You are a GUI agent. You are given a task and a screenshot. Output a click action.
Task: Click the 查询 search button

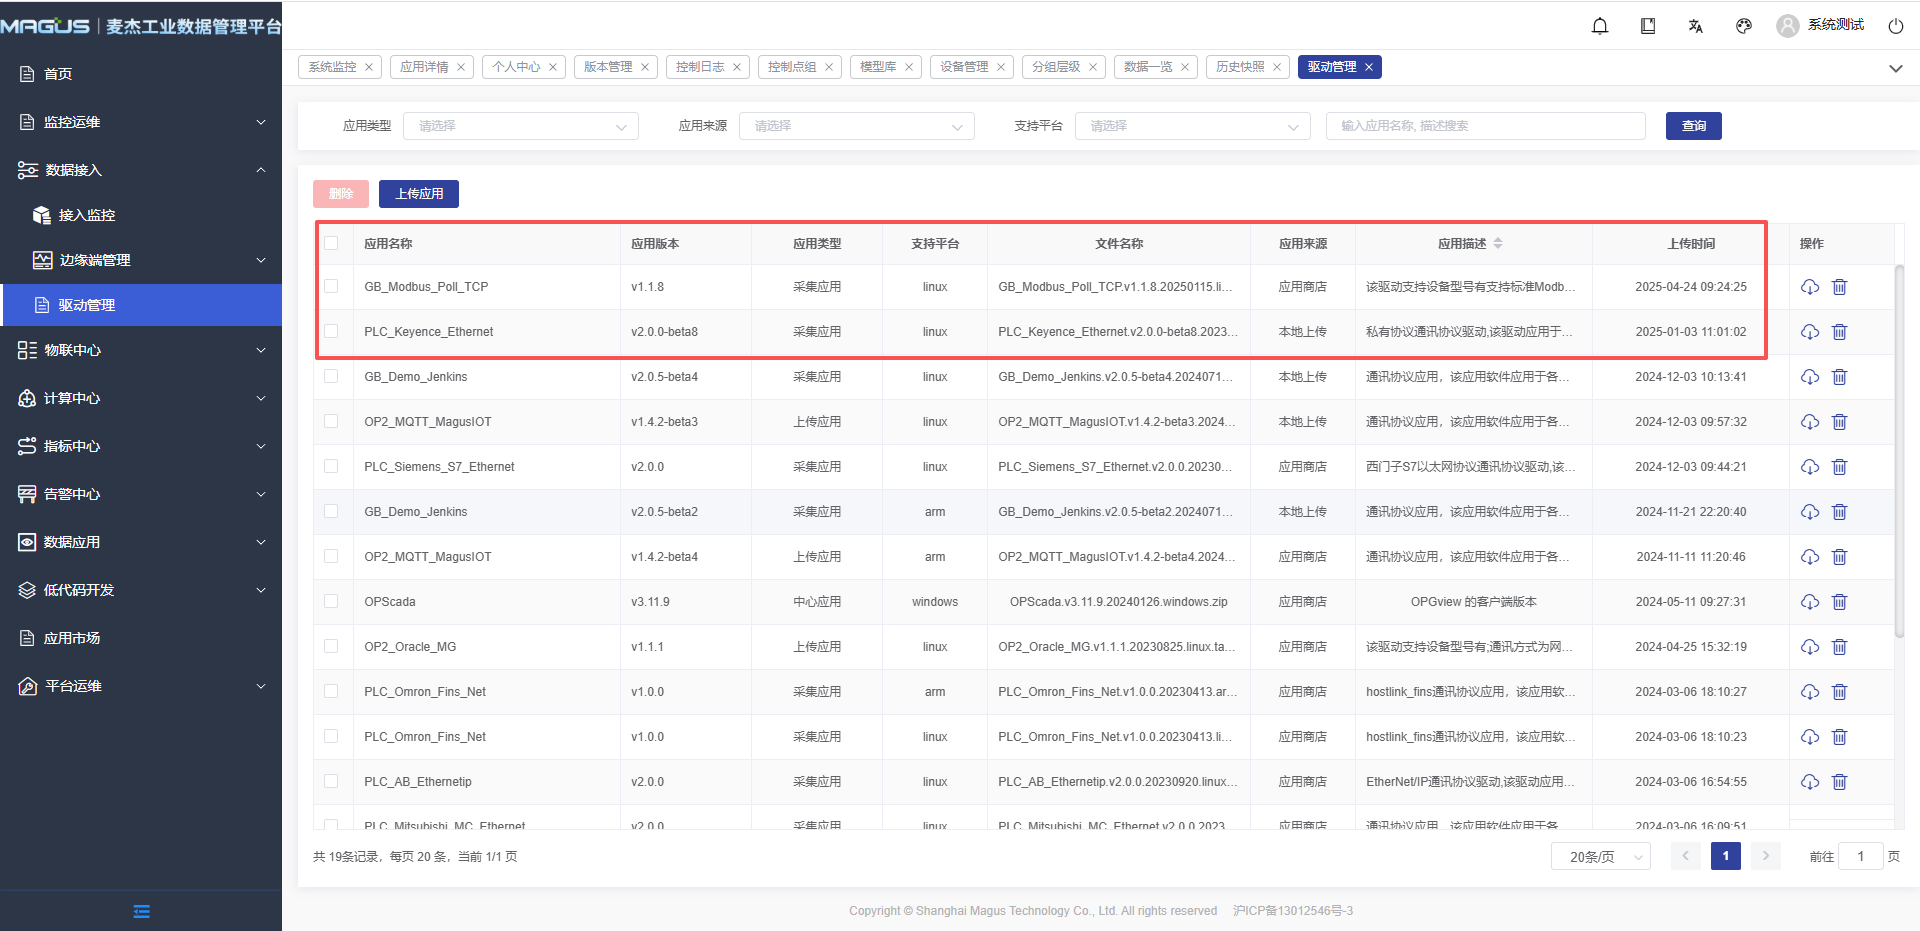coord(1693,126)
